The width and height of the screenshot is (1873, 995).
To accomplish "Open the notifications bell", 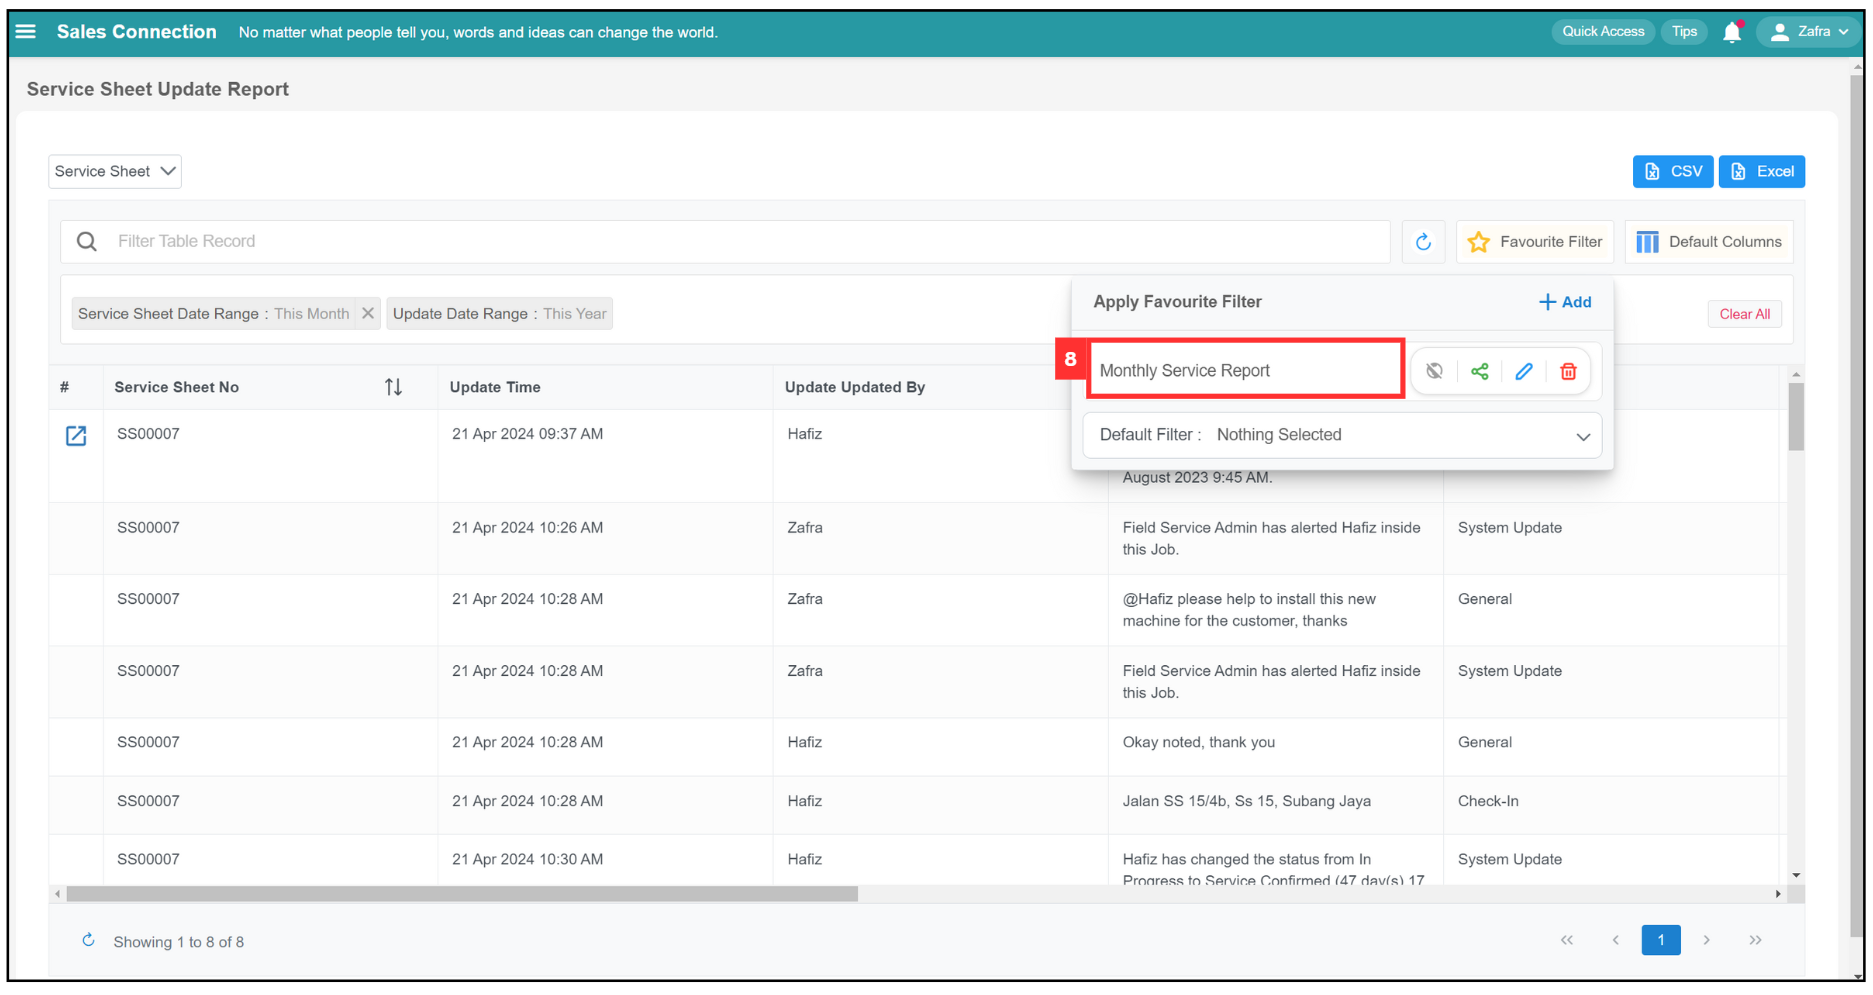I will click(1732, 32).
